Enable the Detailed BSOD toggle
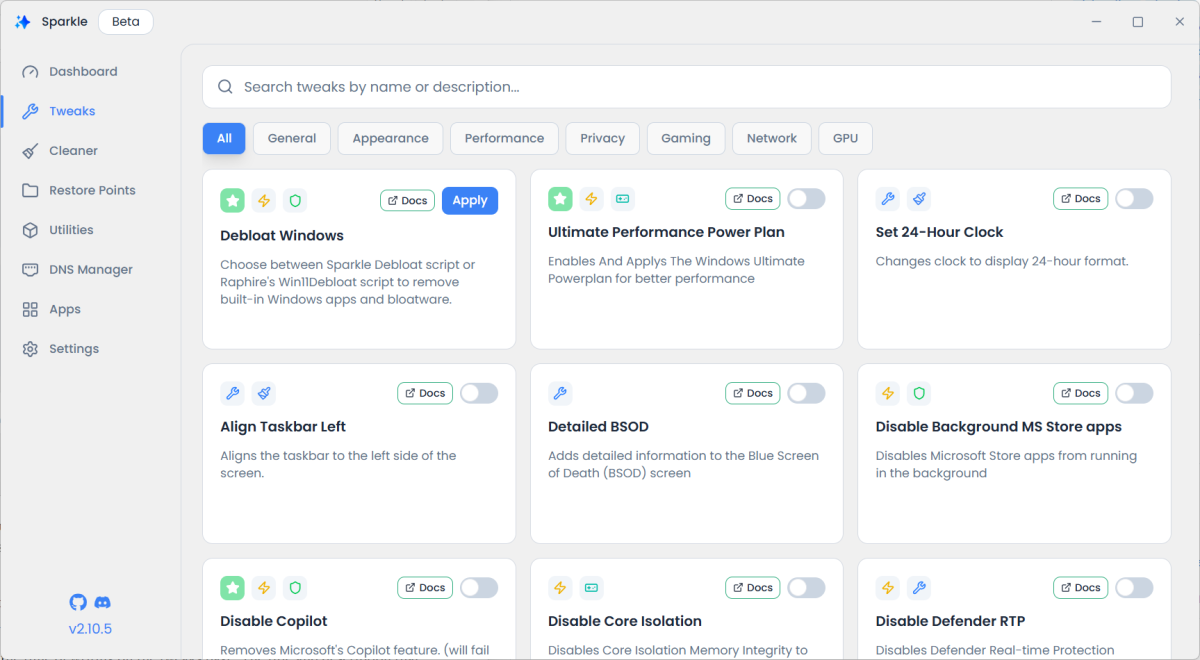 [806, 394]
